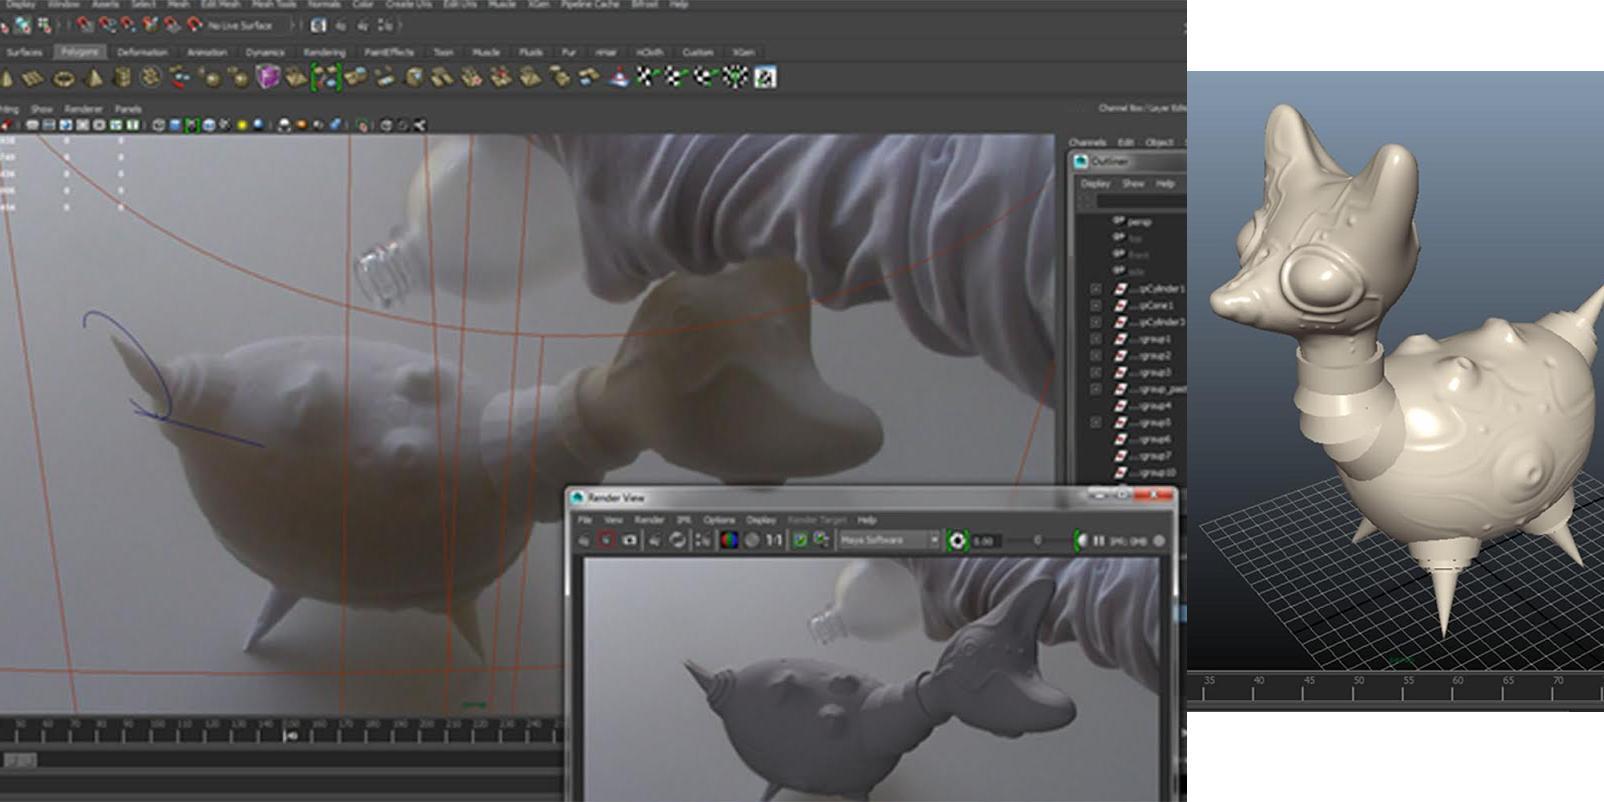1604x802 pixels.
Task: Adjust the Render View exposure slider
Action: [1037, 540]
